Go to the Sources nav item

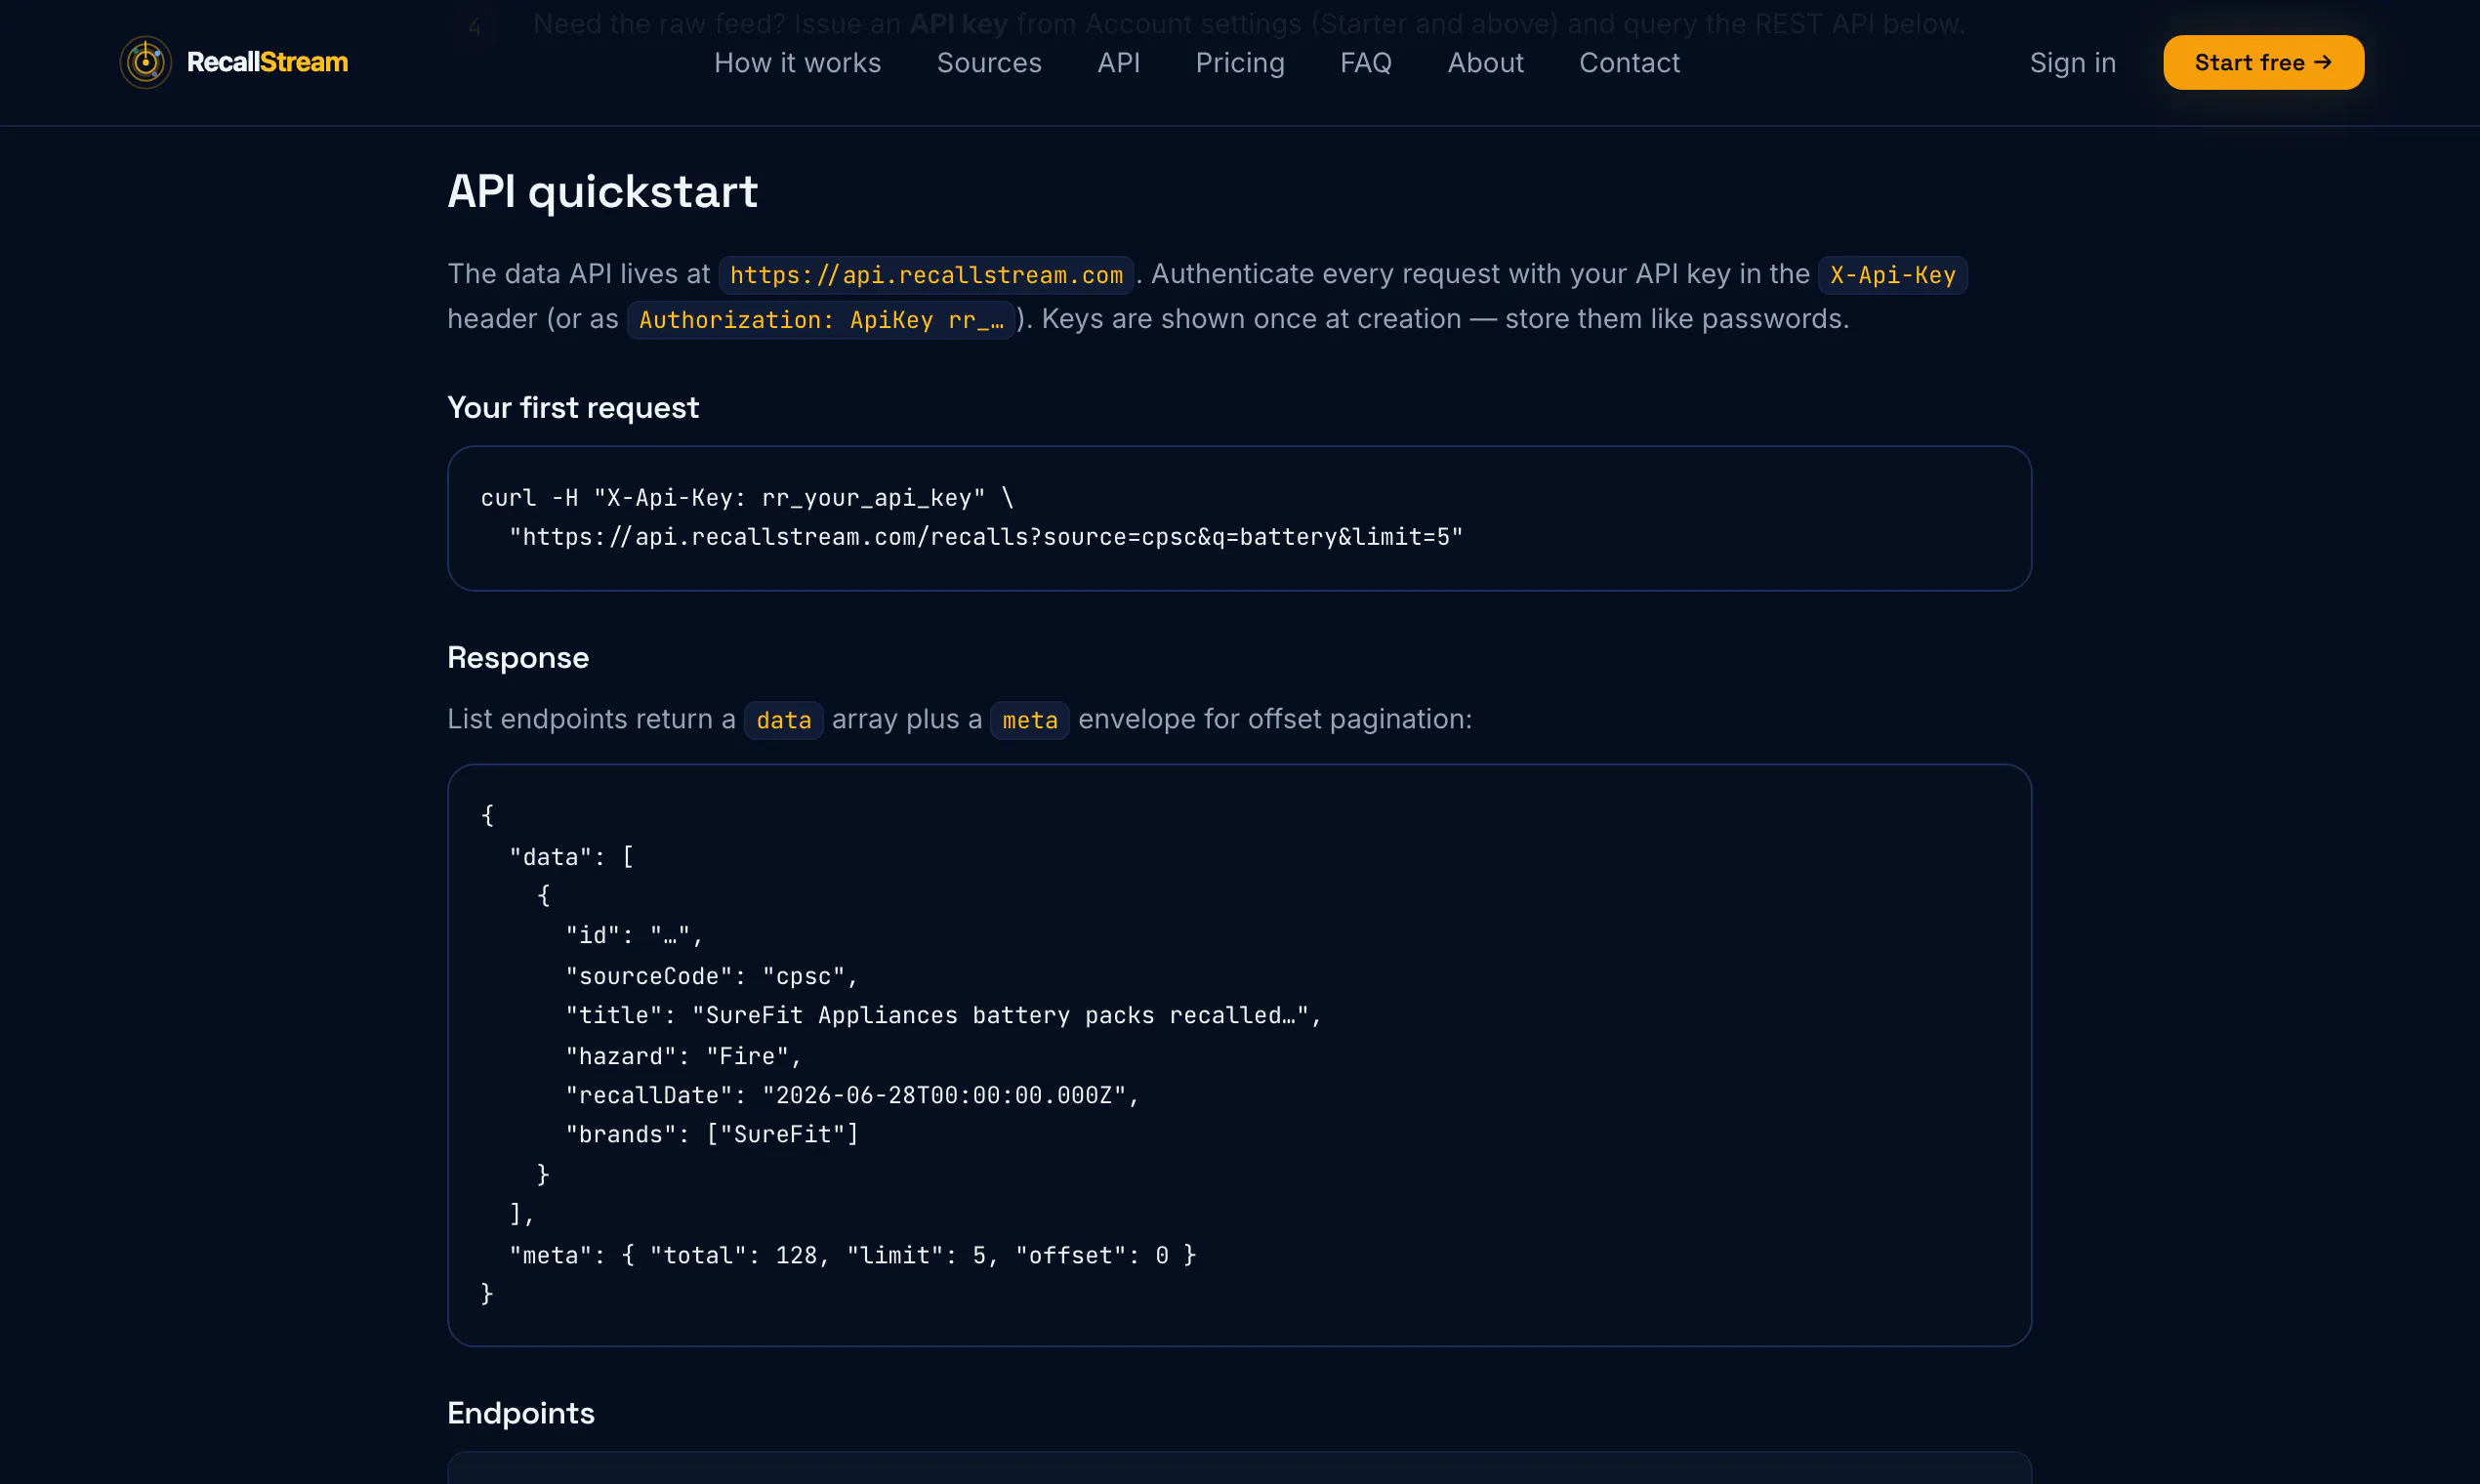pyautogui.click(x=989, y=63)
